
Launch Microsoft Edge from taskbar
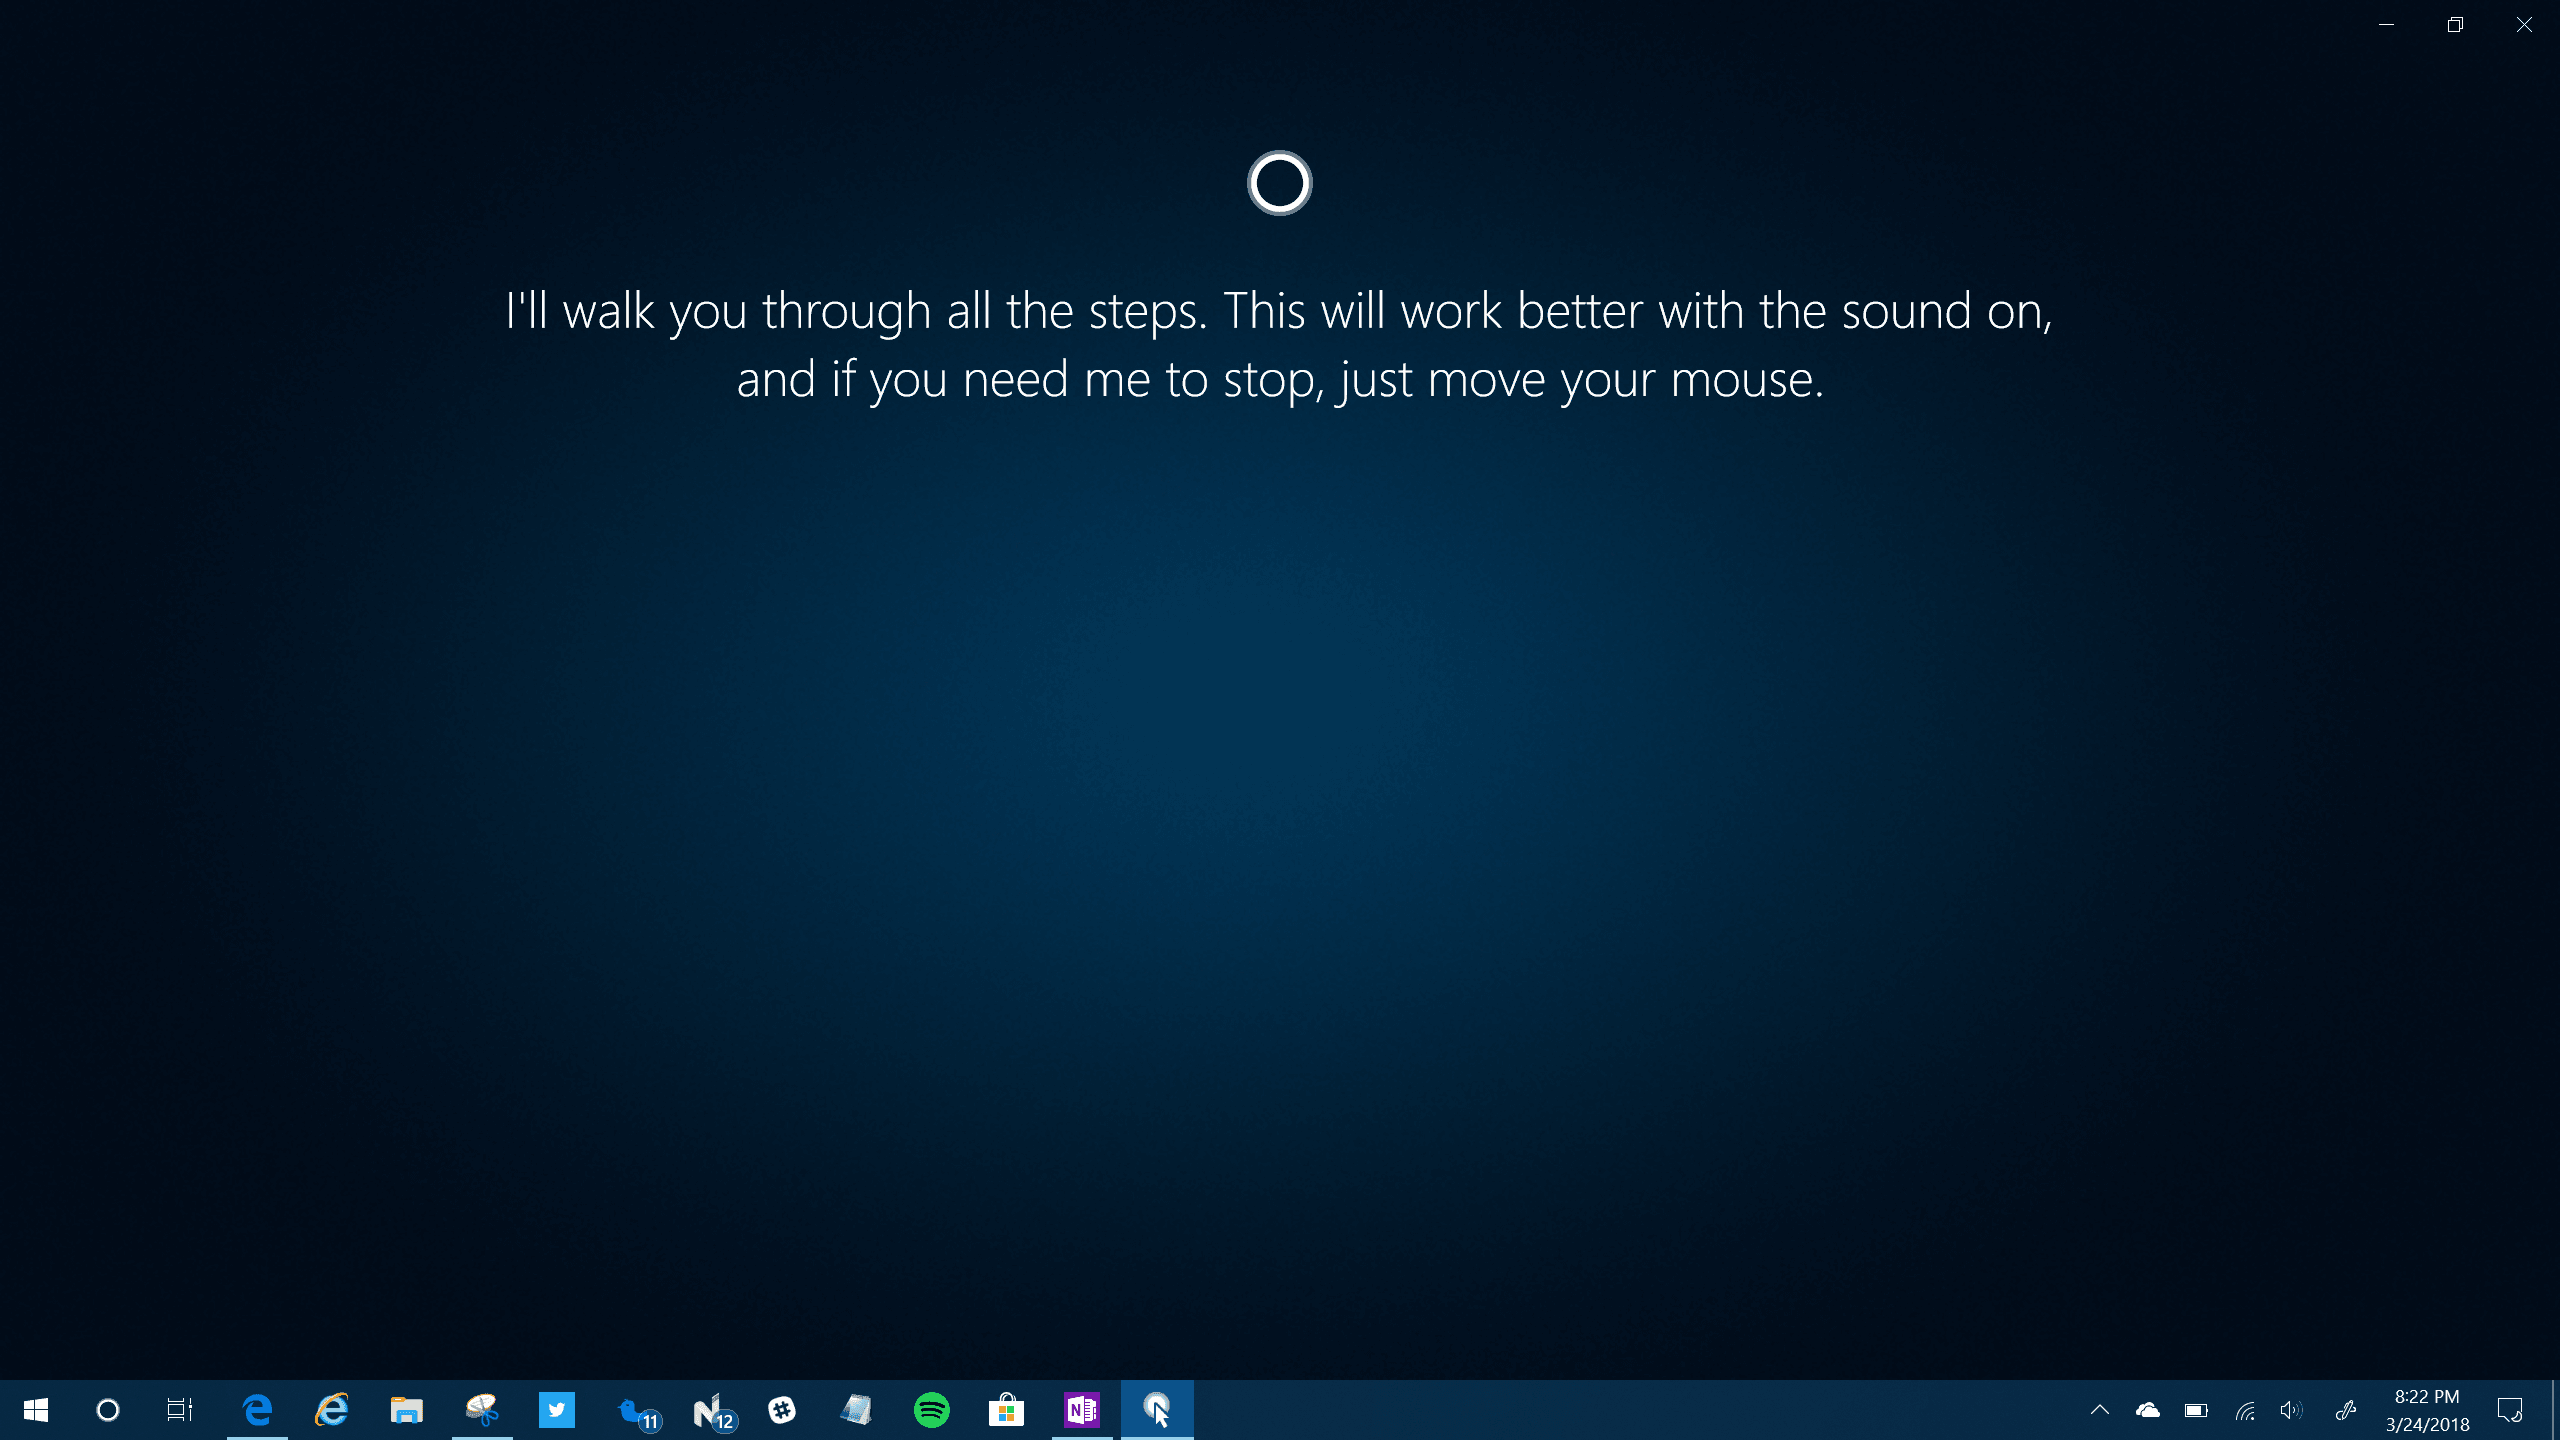[x=257, y=1410]
